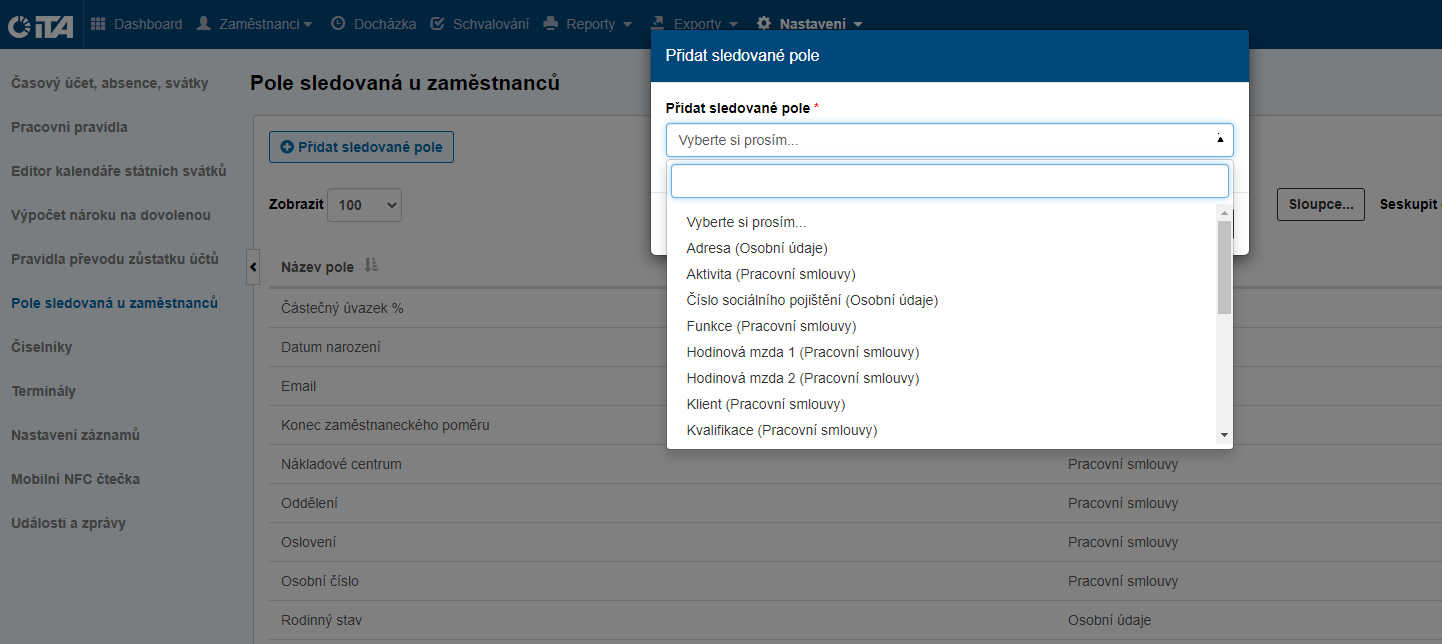This screenshot has height=644, width=1442.
Task: Click the dropdown search input field
Action: (949, 181)
